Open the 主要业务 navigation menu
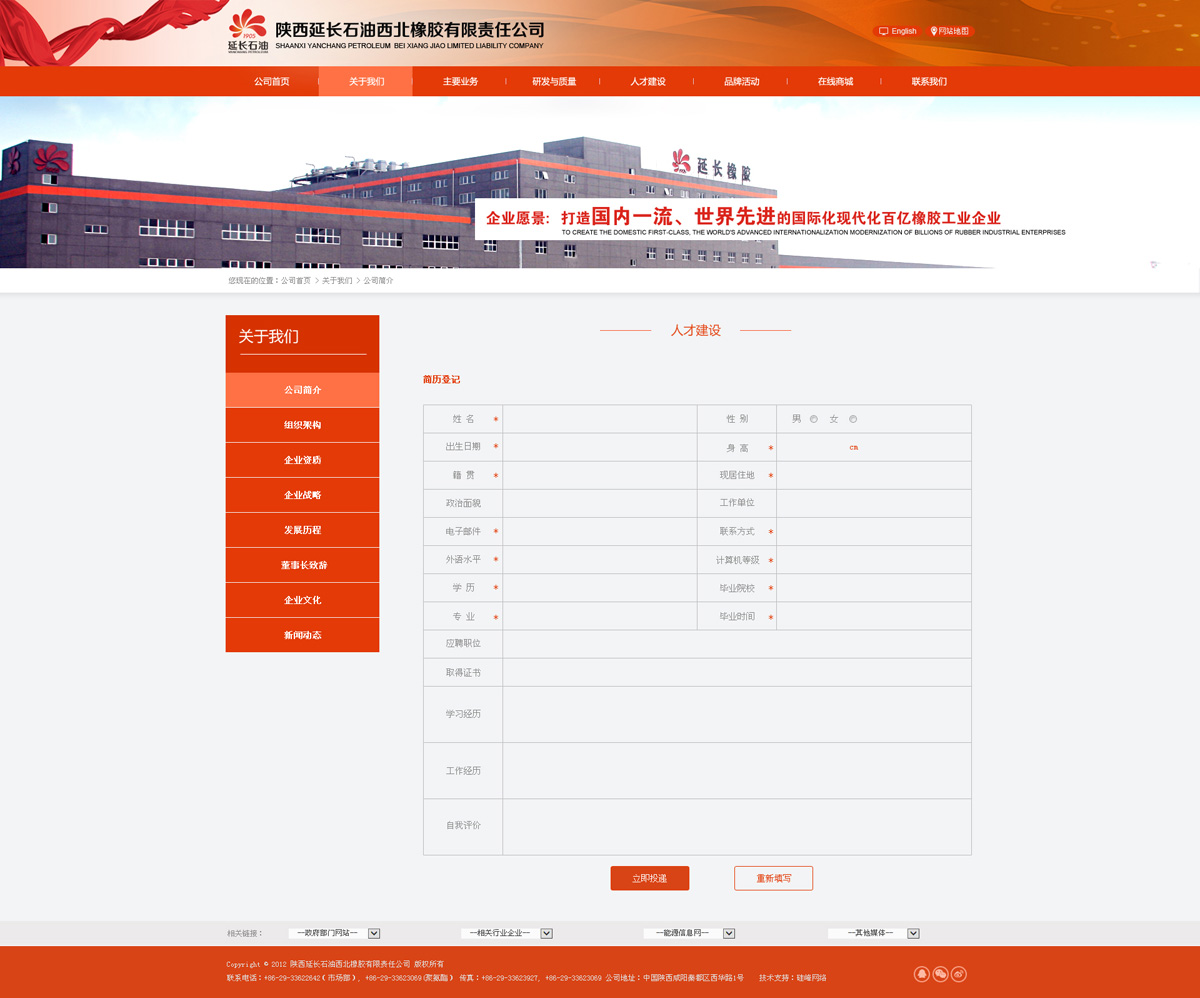This screenshot has width=1200, height=998. [460, 82]
